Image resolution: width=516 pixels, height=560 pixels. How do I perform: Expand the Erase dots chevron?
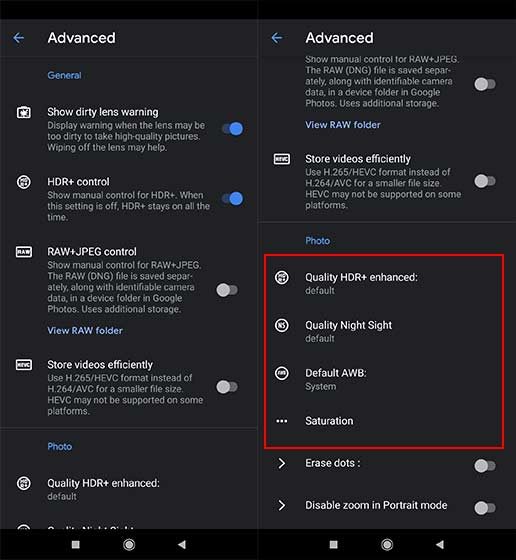point(282,463)
